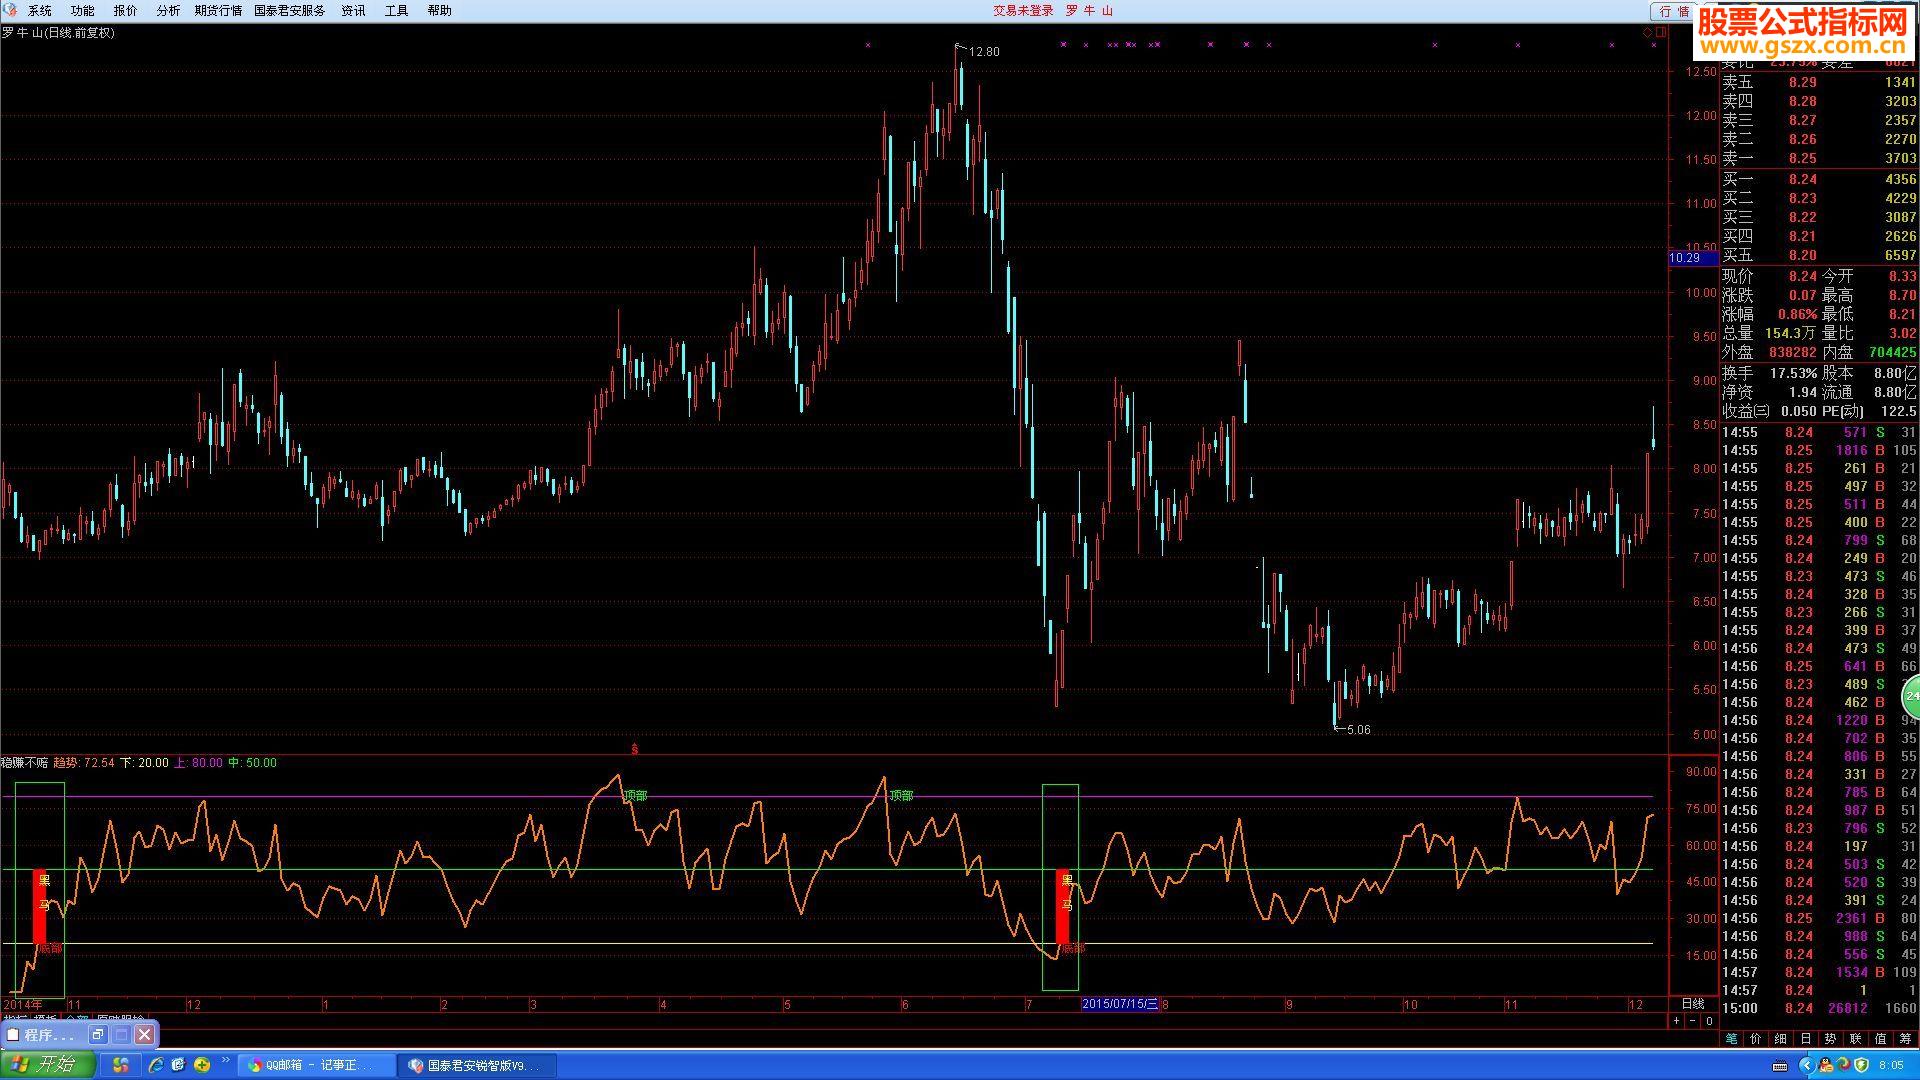Click the first 黑马 red signal bar
The width and height of the screenshot is (1920, 1080).
(41, 907)
